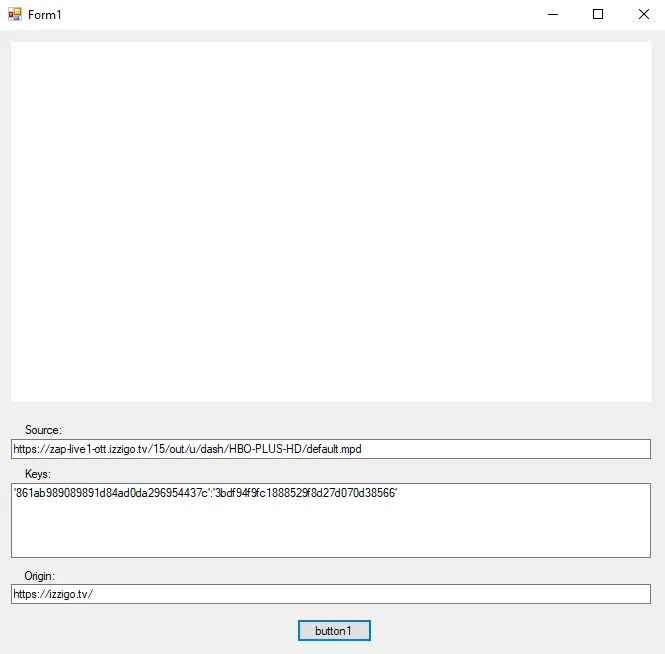
Task: Click the Keys: label
Action: coord(37,474)
